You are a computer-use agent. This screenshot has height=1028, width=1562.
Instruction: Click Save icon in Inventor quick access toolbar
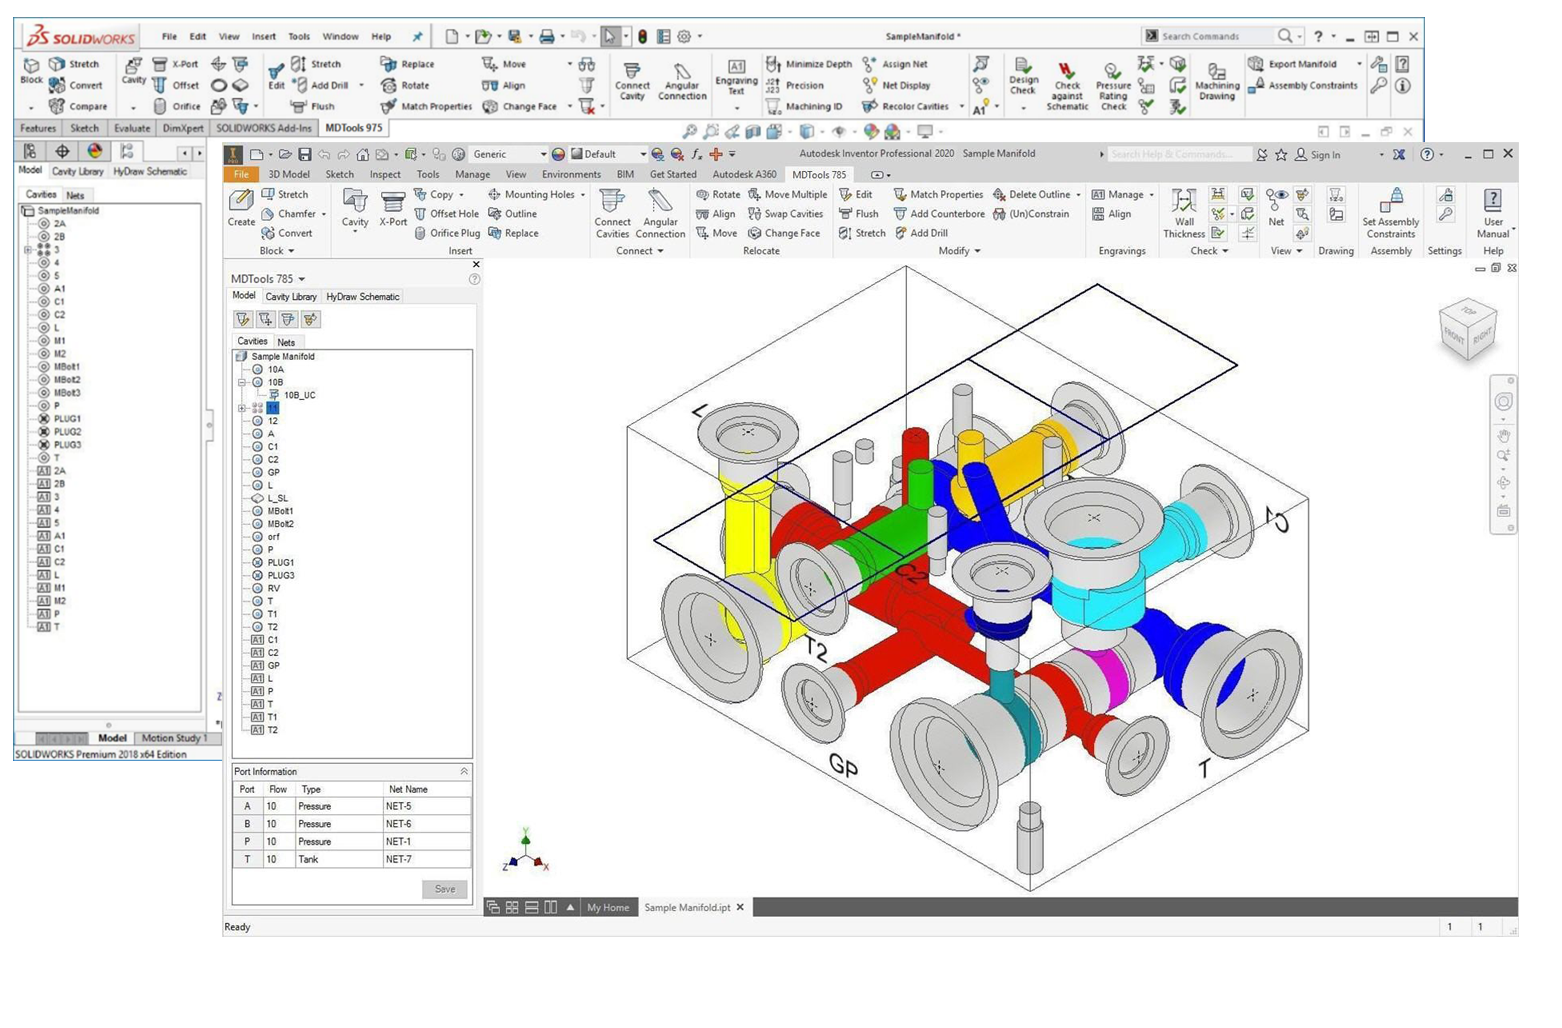(306, 154)
